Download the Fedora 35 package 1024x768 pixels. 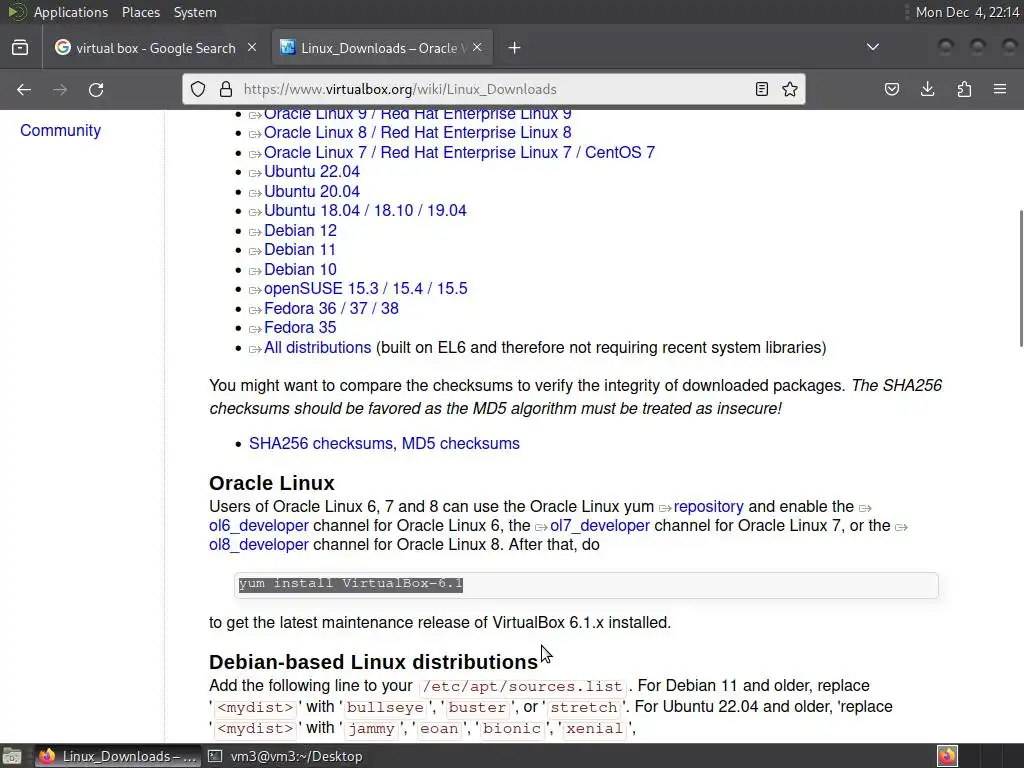[x=300, y=328]
